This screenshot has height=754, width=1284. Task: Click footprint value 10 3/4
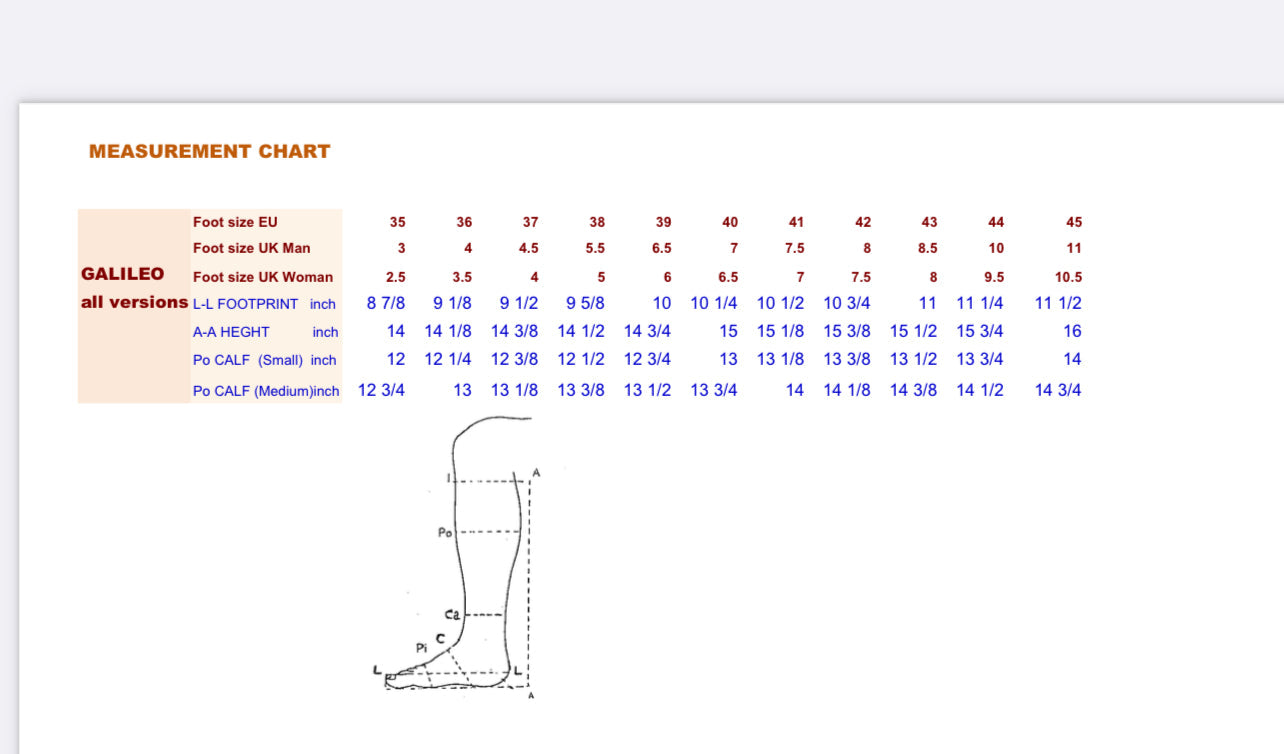click(847, 303)
